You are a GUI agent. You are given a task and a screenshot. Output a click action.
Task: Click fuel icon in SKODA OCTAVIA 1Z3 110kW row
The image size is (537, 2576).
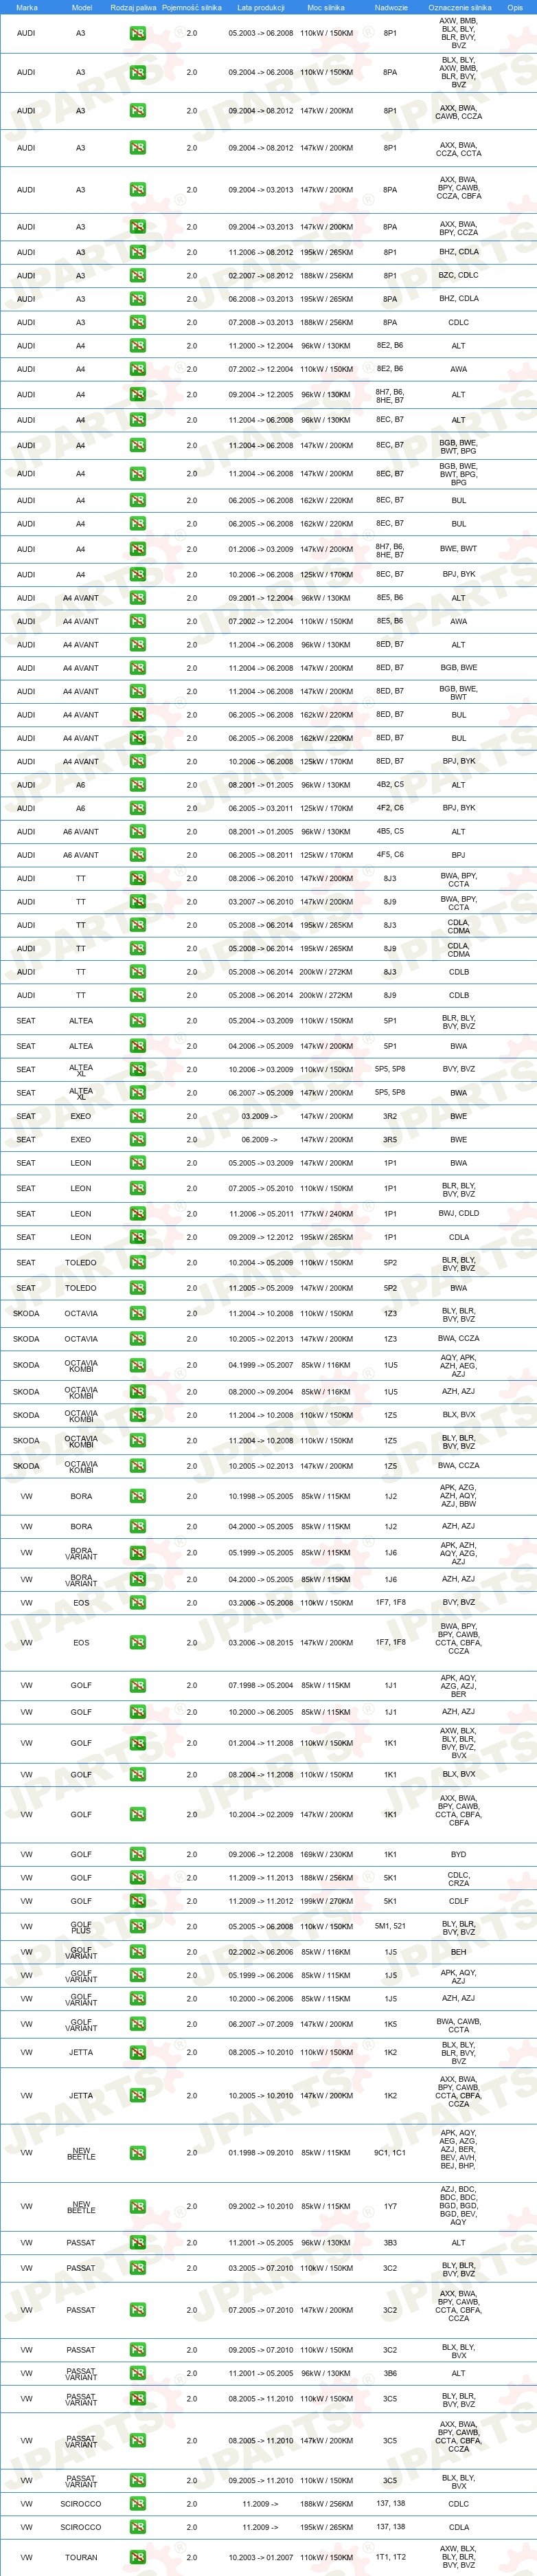click(137, 1314)
